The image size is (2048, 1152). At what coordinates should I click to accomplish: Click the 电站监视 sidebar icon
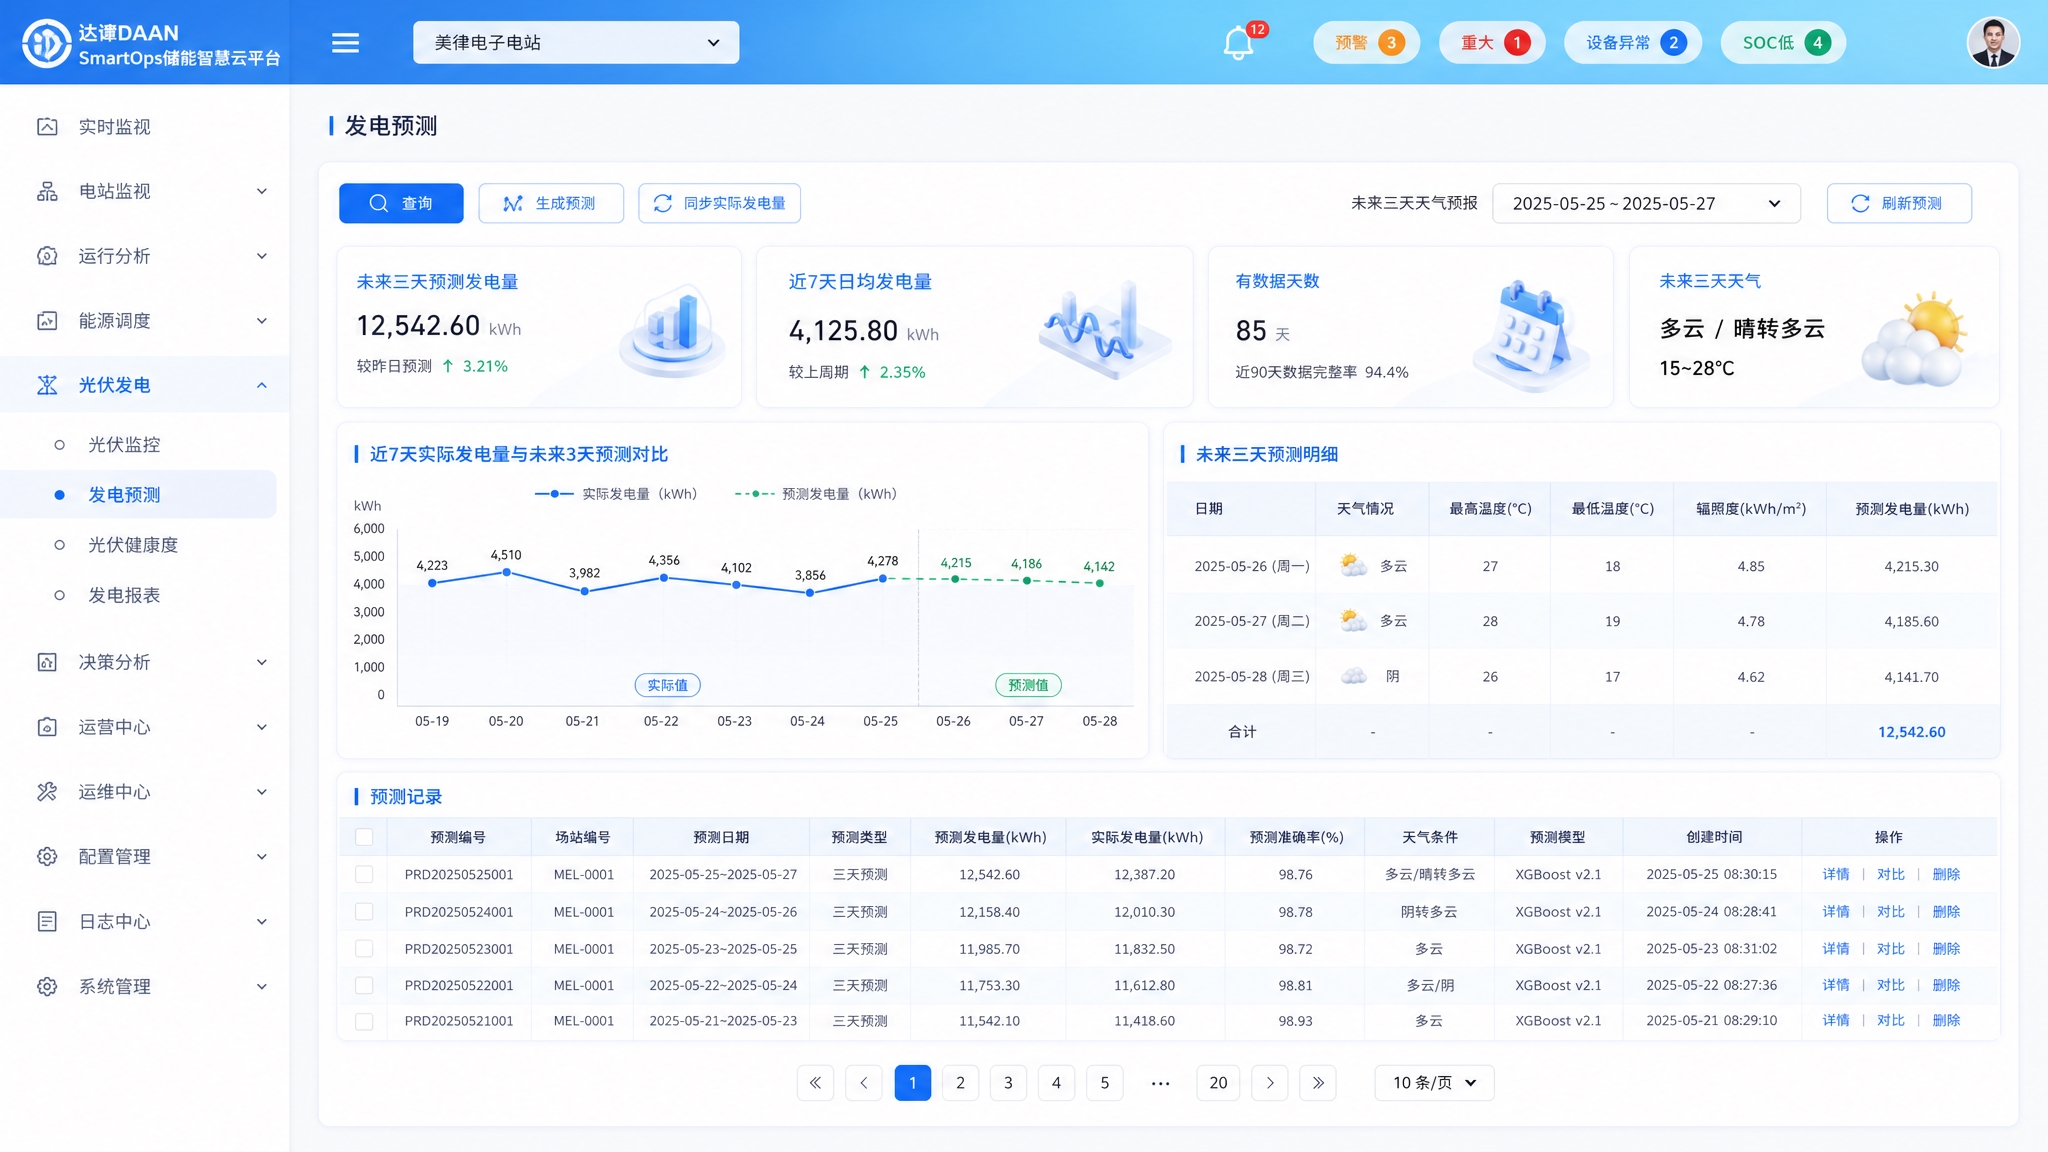[47, 191]
